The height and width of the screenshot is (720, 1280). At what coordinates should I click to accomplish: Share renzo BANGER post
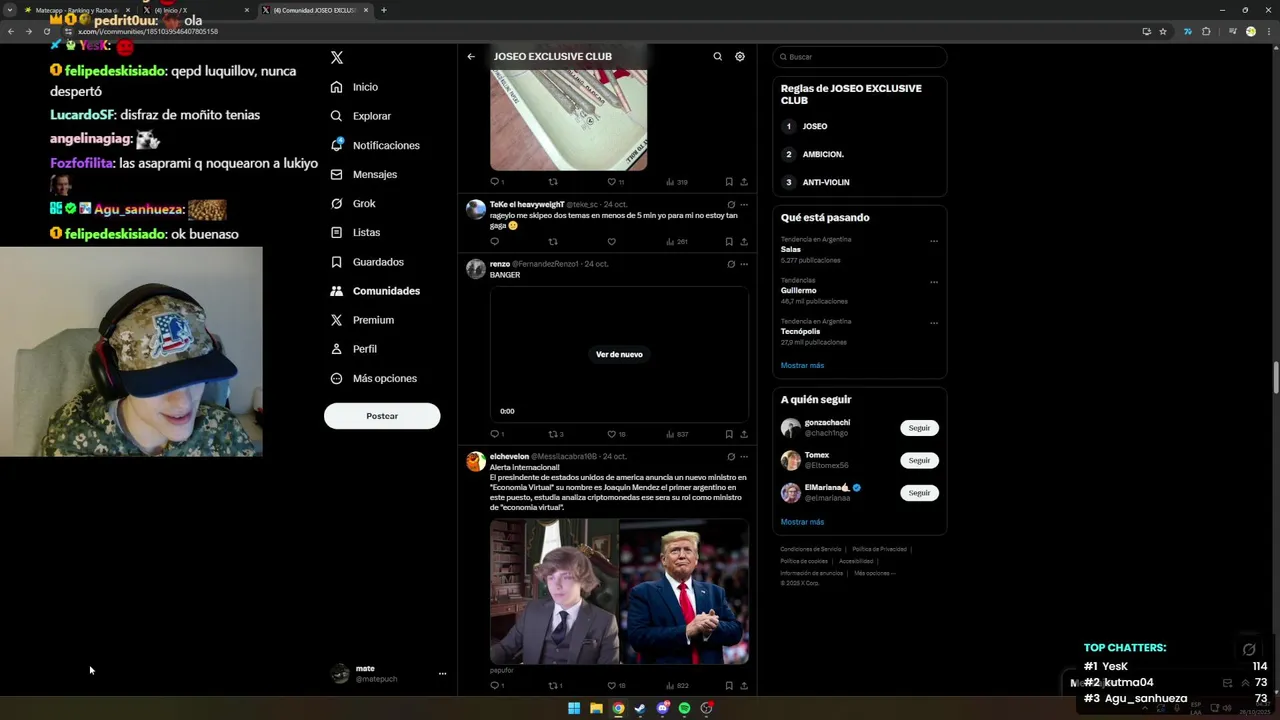744,434
